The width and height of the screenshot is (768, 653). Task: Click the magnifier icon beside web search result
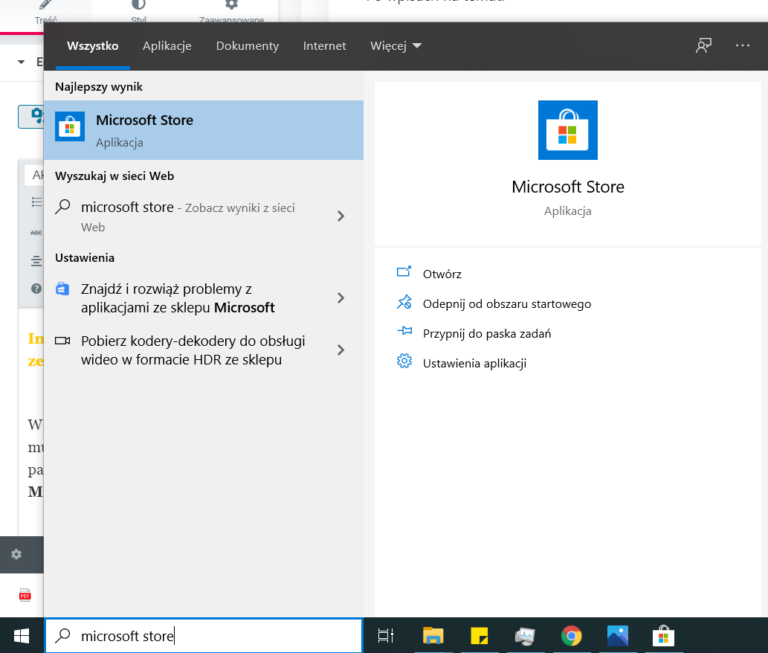[63, 207]
